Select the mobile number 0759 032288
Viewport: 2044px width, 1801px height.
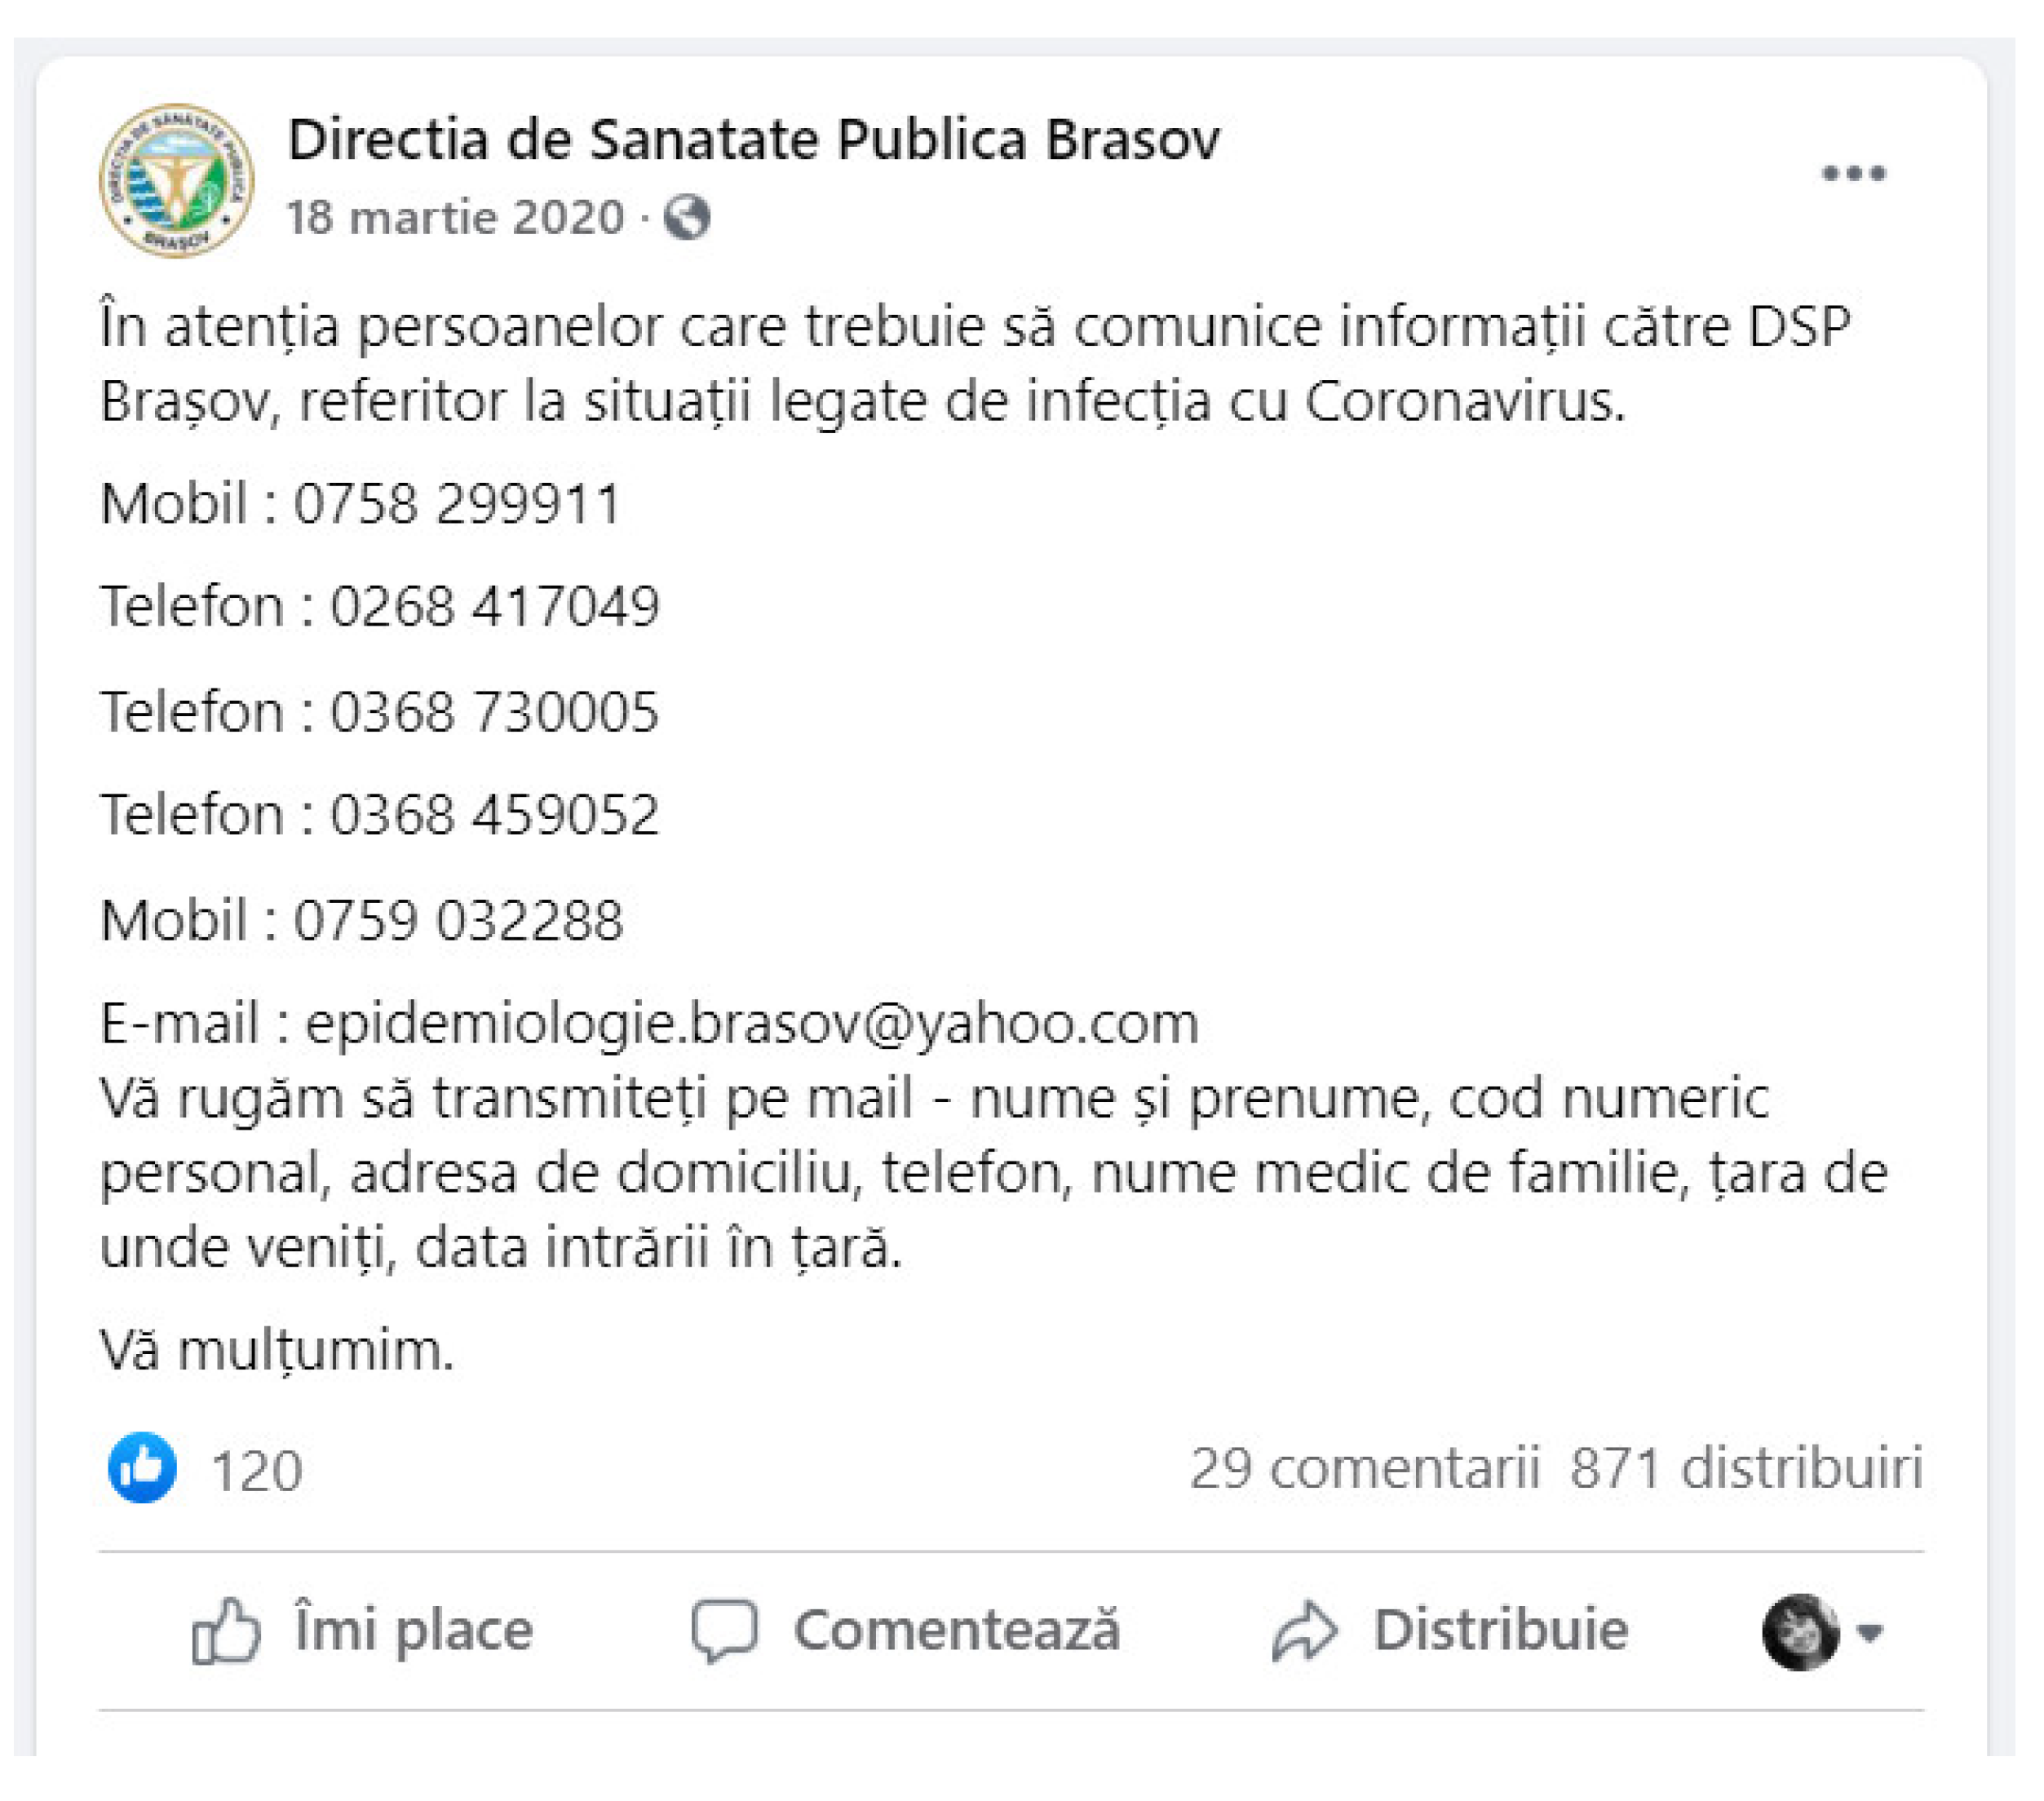pos(457,920)
